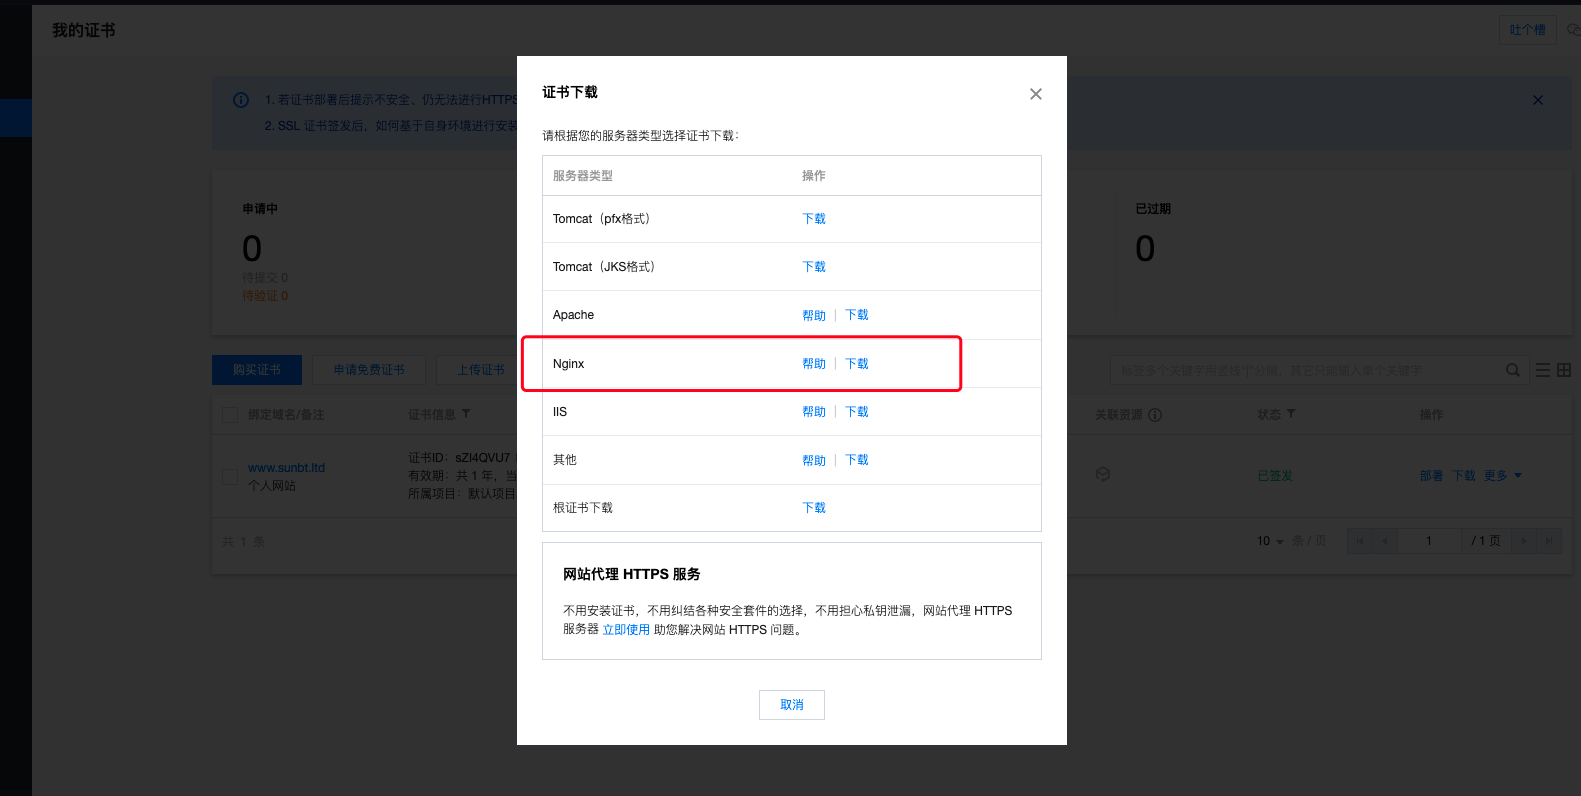Open the rows-per-page dropdown
Image resolution: width=1581 pixels, height=796 pixels.
(1270, 541)
